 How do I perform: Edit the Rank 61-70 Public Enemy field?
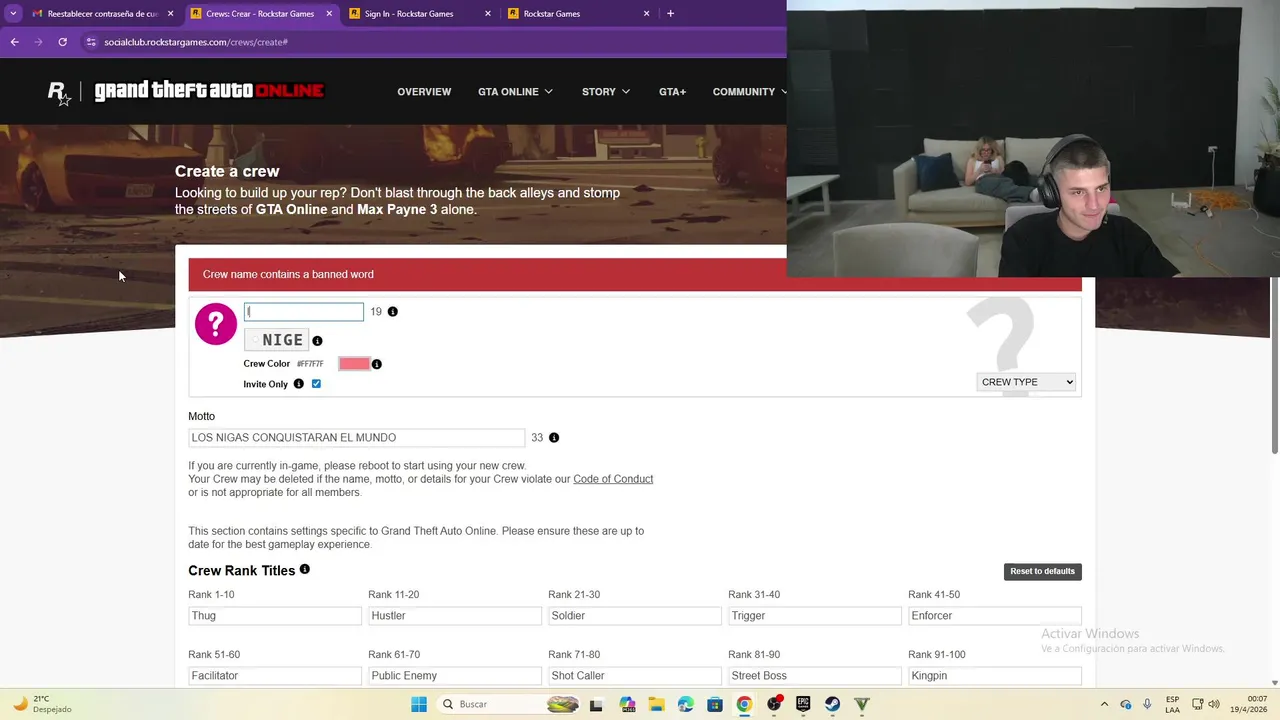pos(455,676)
